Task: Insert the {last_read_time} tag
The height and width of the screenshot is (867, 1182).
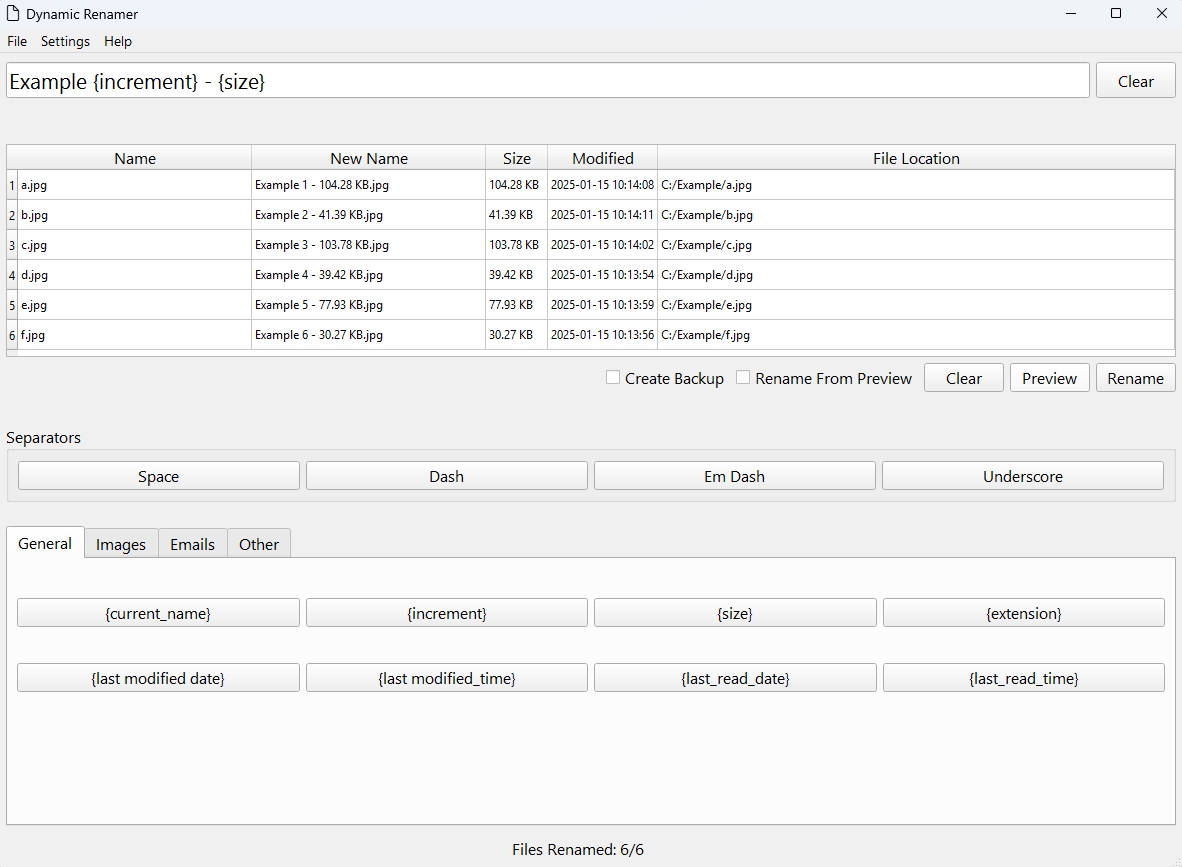Action: (x=1024, y=678)
